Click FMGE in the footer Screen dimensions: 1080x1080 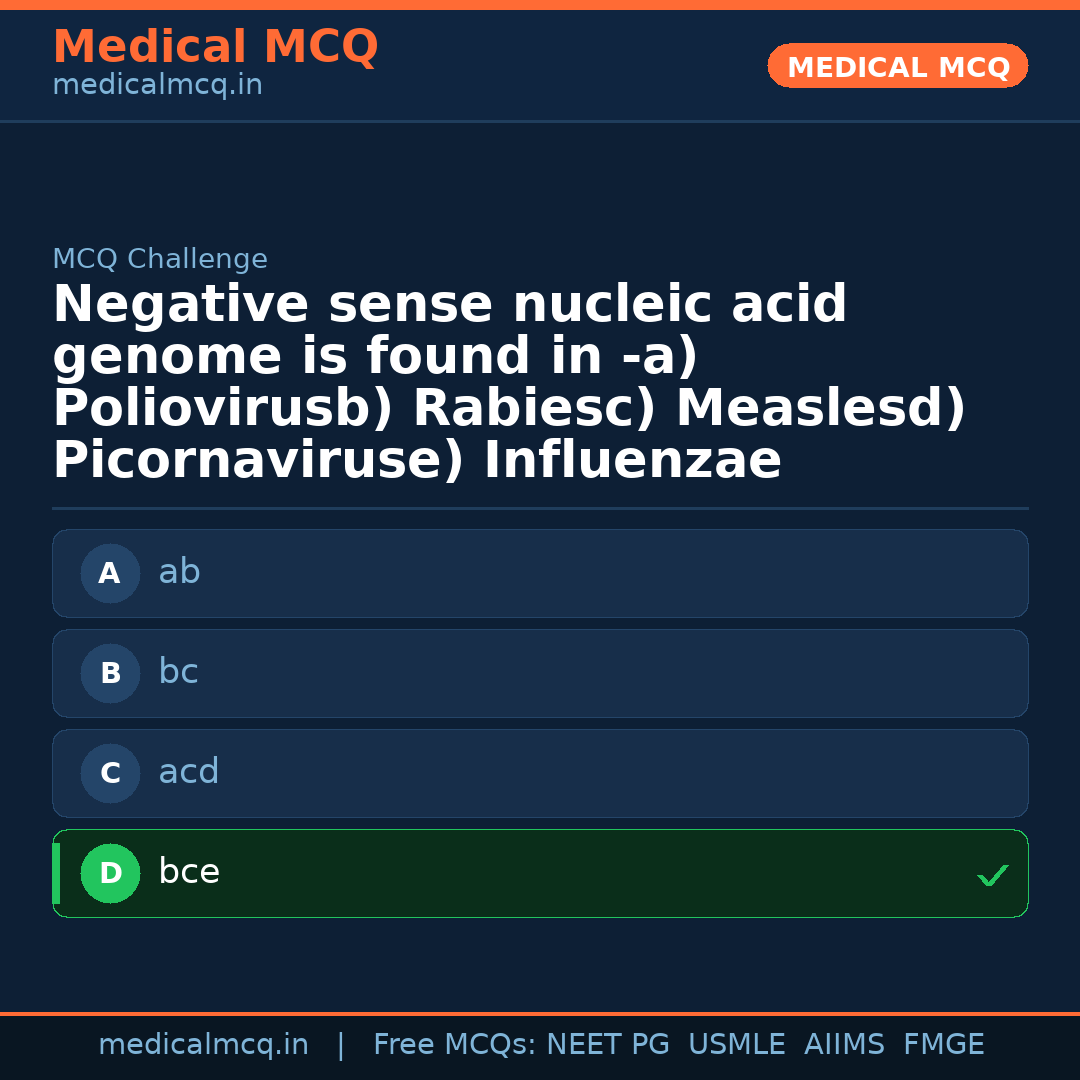tap(943, 1045)
